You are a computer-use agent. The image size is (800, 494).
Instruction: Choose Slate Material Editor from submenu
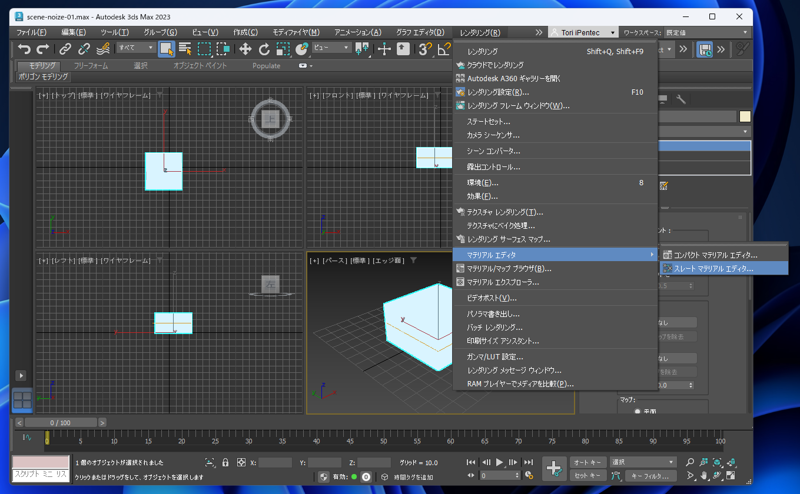click(x=724, y=268)
